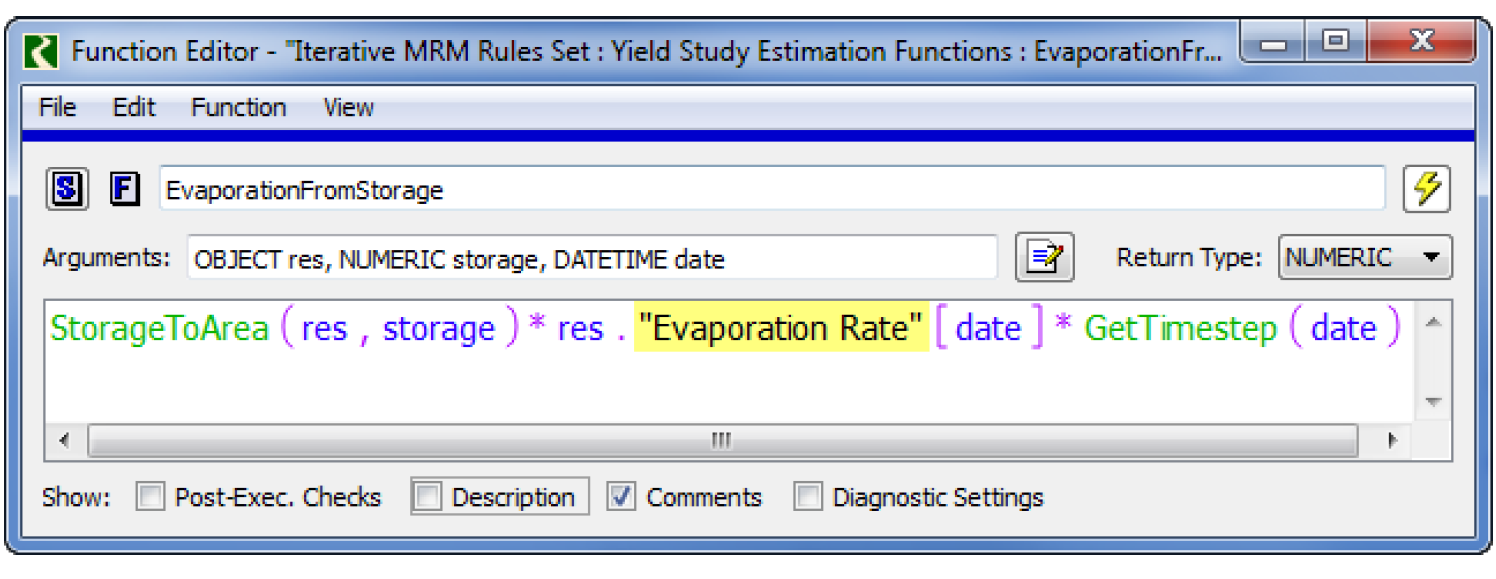1496x579 pixels.
Task: Click the Arguments text field
Action: pos(590,259)
